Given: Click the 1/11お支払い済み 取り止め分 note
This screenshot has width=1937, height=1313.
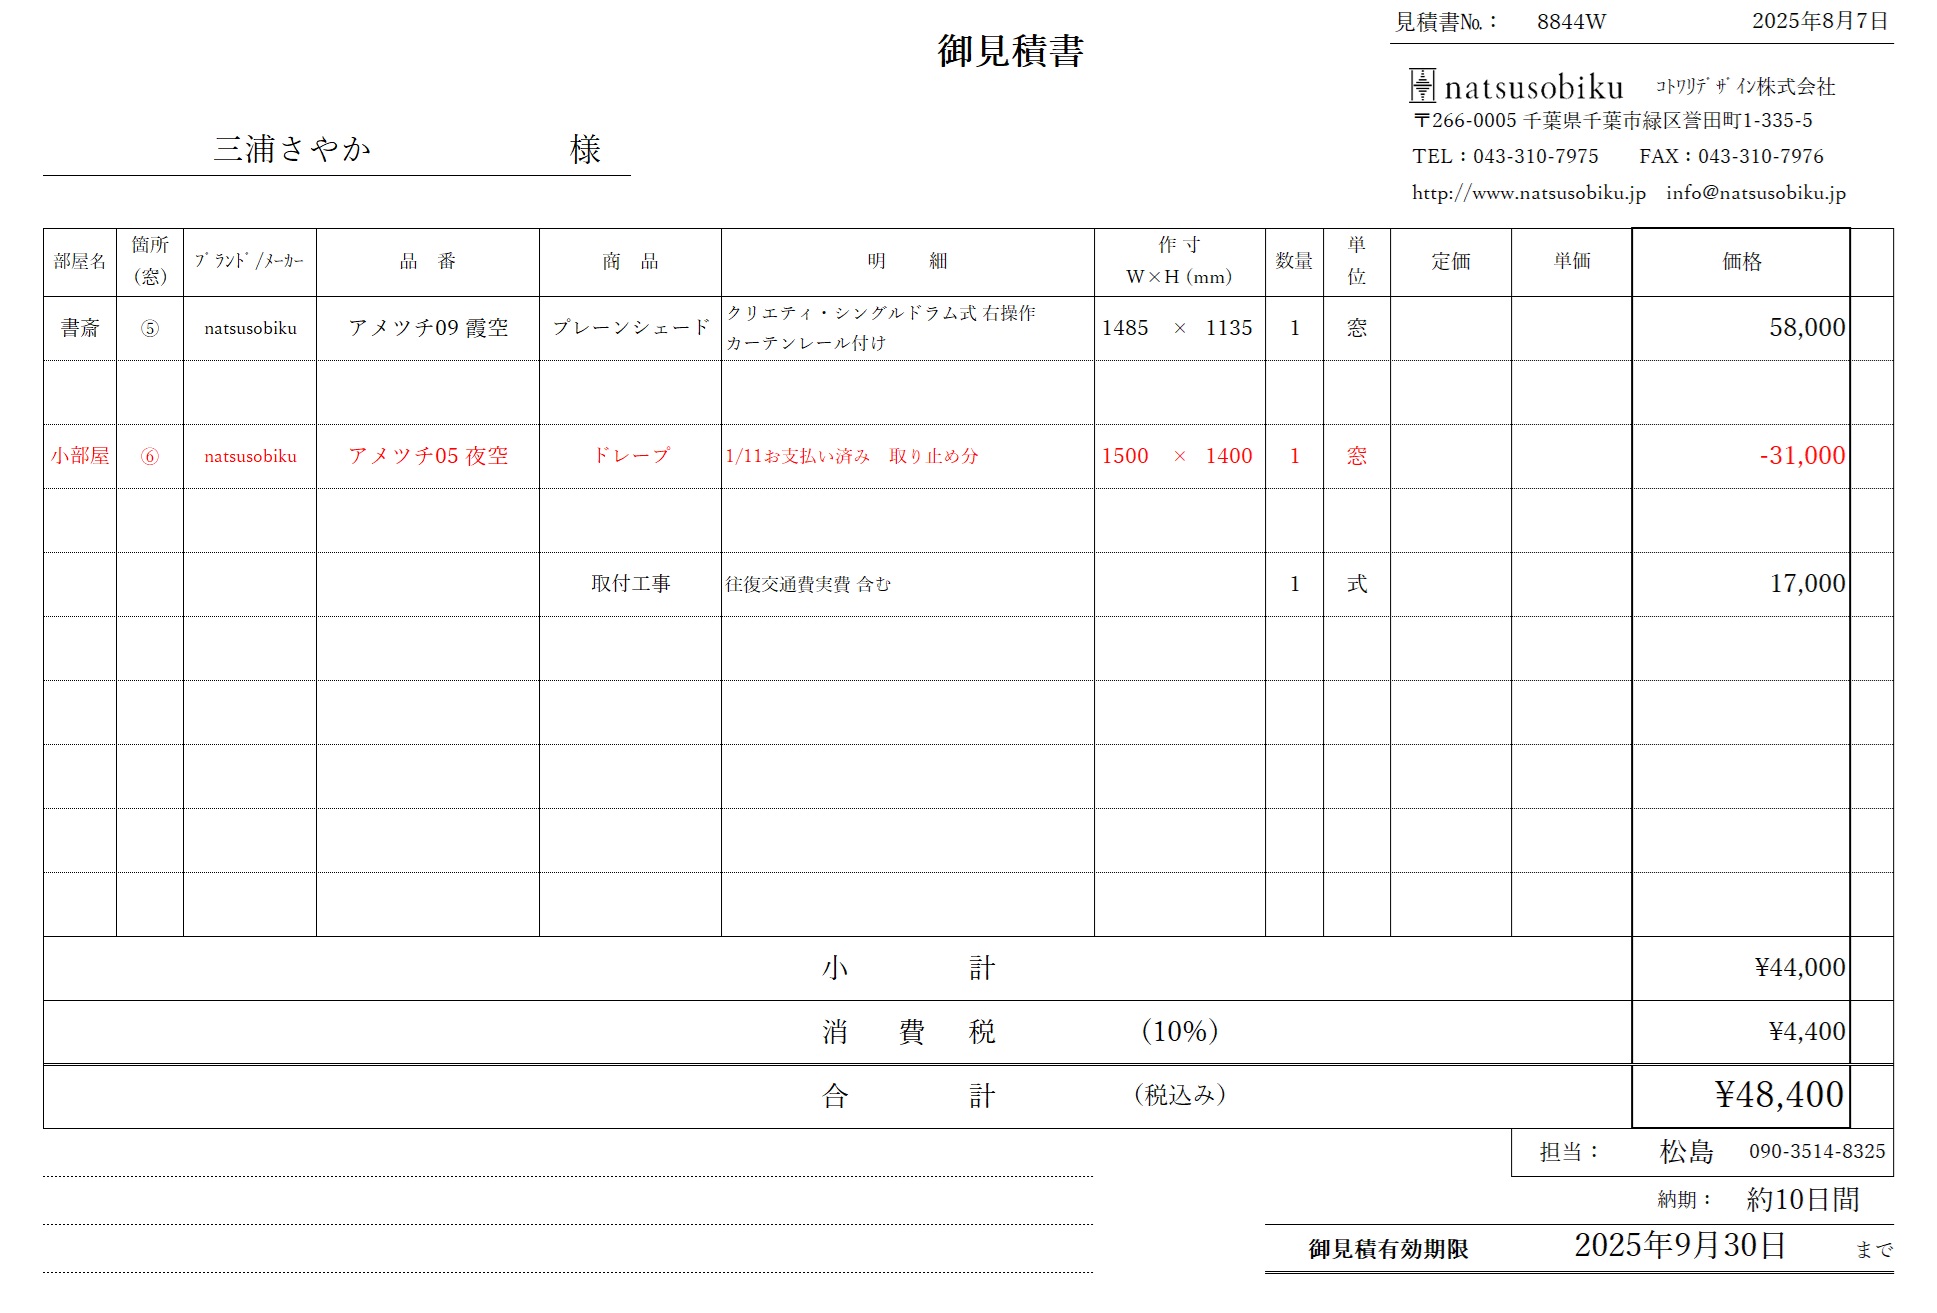Looking at the screenshot, I should pos(852,456).
